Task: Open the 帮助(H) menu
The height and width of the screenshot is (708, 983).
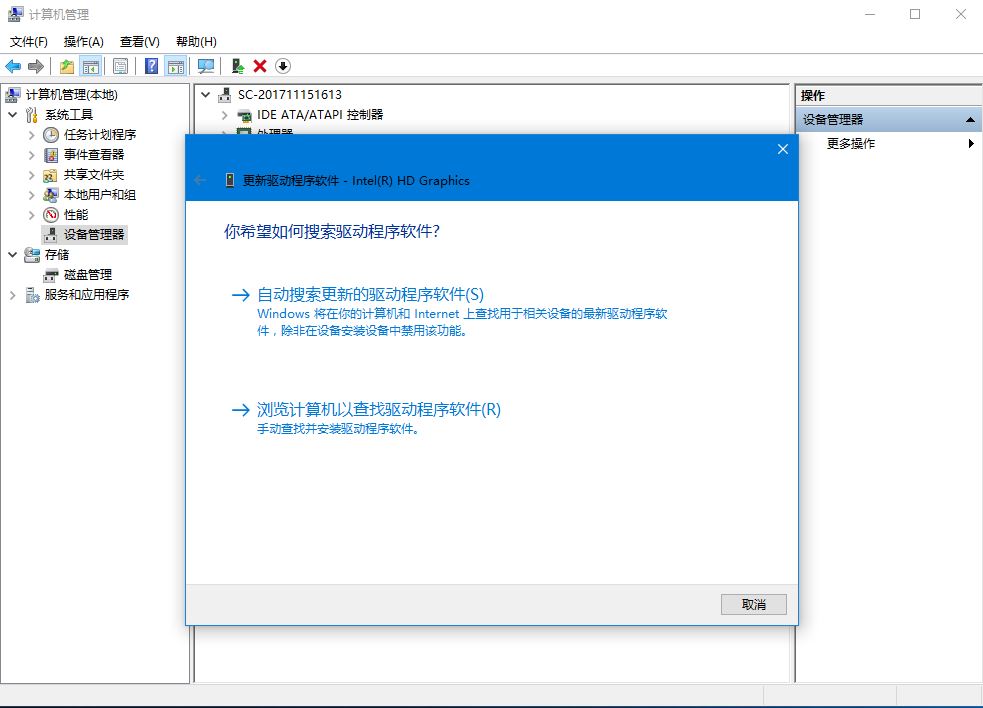Action: [196, 41]
